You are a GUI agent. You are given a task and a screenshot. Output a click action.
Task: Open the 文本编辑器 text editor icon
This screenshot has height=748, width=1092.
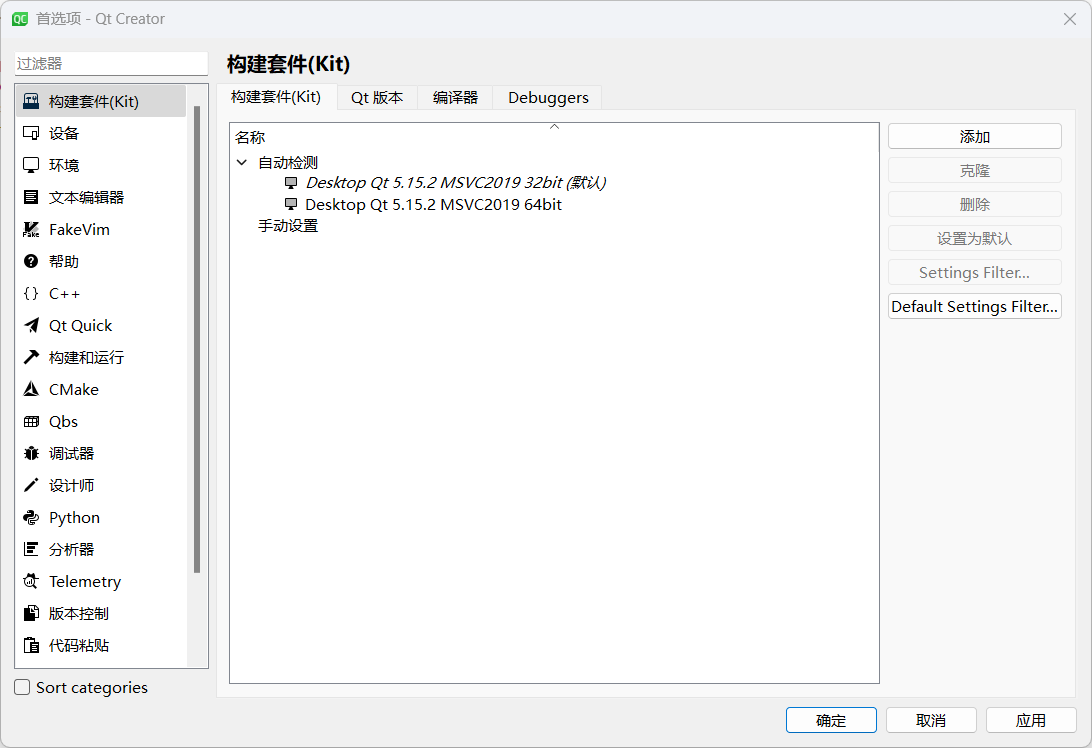(31, 197)
